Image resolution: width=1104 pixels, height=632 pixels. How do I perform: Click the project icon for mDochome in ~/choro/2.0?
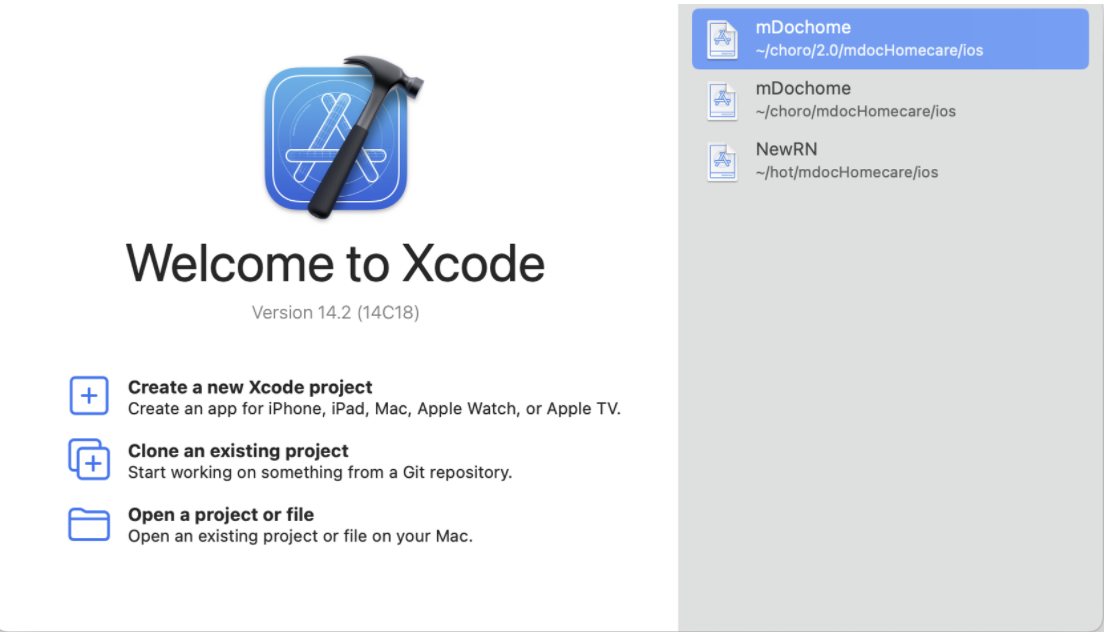722,39
